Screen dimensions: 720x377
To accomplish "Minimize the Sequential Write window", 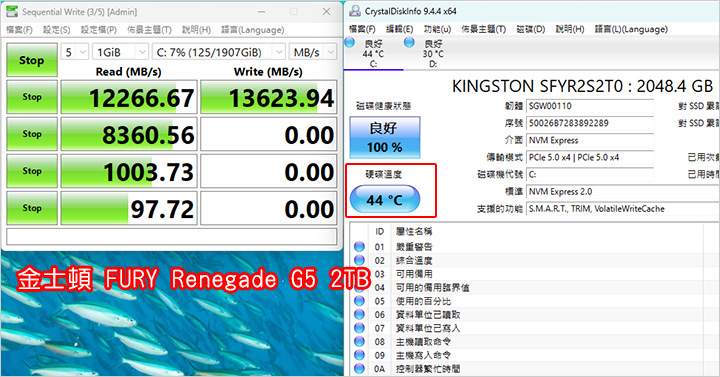I will pyautogui.click(x=261, y=11).
